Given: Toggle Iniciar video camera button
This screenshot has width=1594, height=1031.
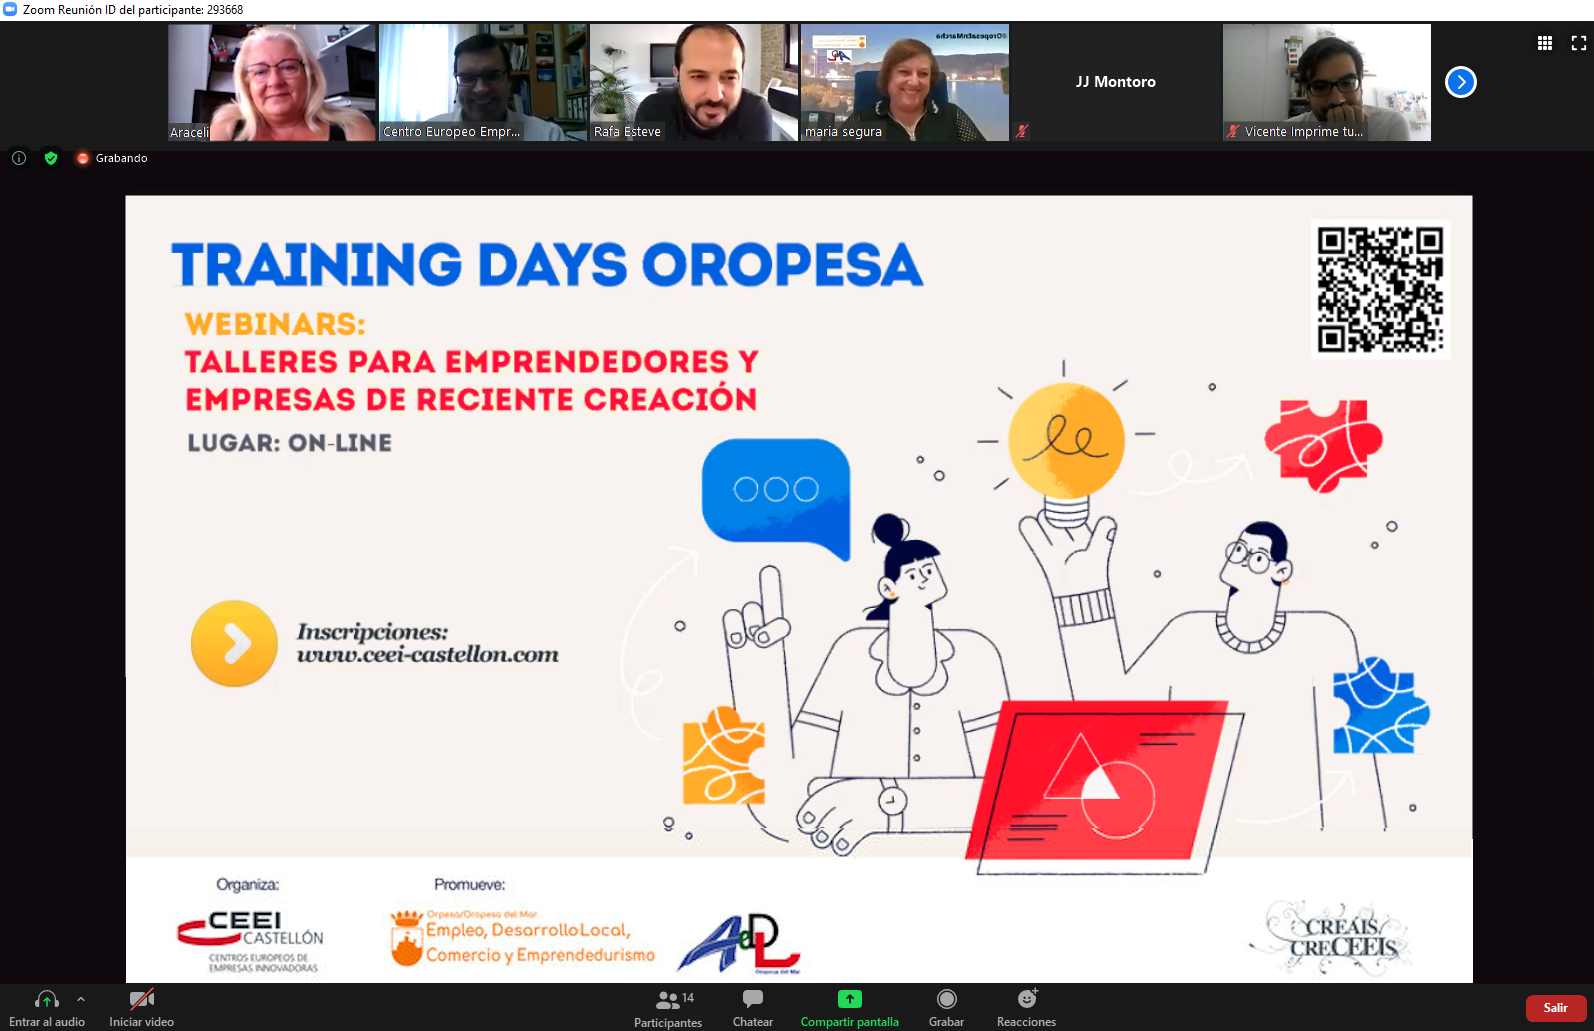Looking at the screenshot, I should (x=142, y=1008).
